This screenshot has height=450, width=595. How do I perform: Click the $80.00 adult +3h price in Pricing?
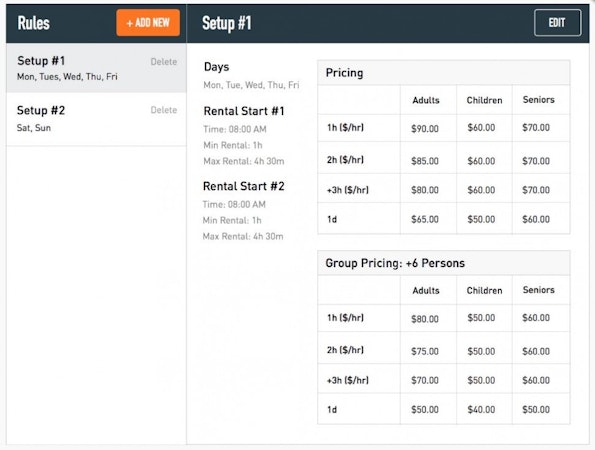pyautogui.click(x=425, y=190)
